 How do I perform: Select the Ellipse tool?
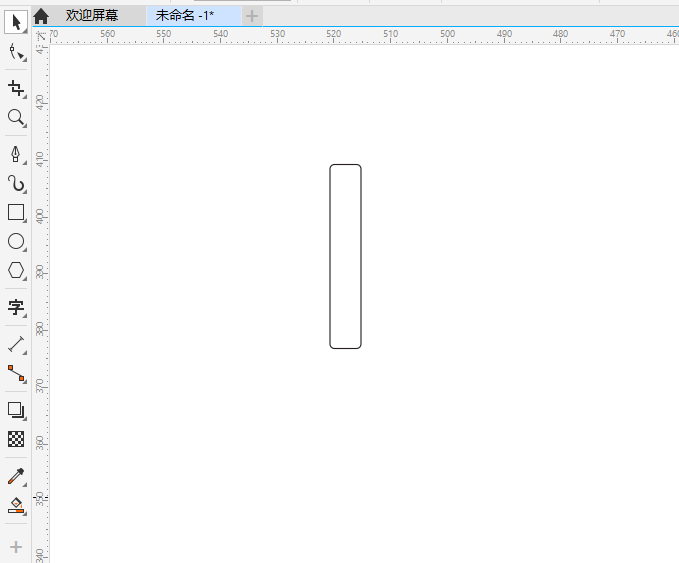[16, 241]
